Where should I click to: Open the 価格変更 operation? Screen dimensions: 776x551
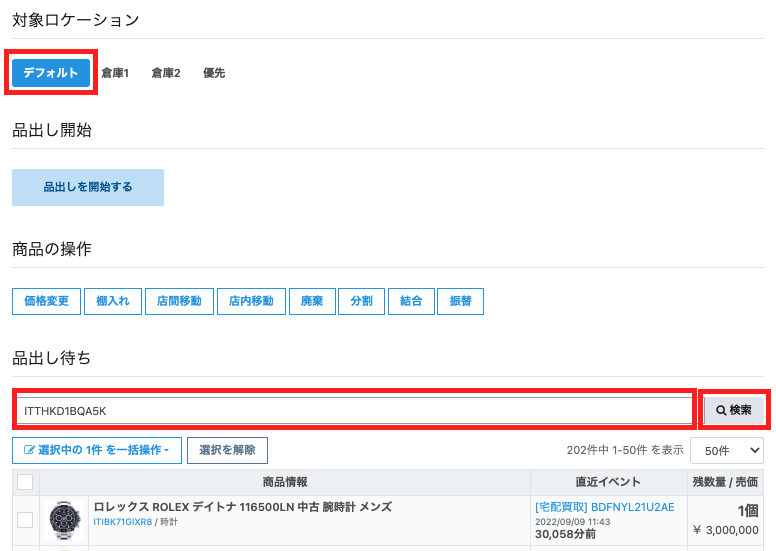click(x=47, y=301)
